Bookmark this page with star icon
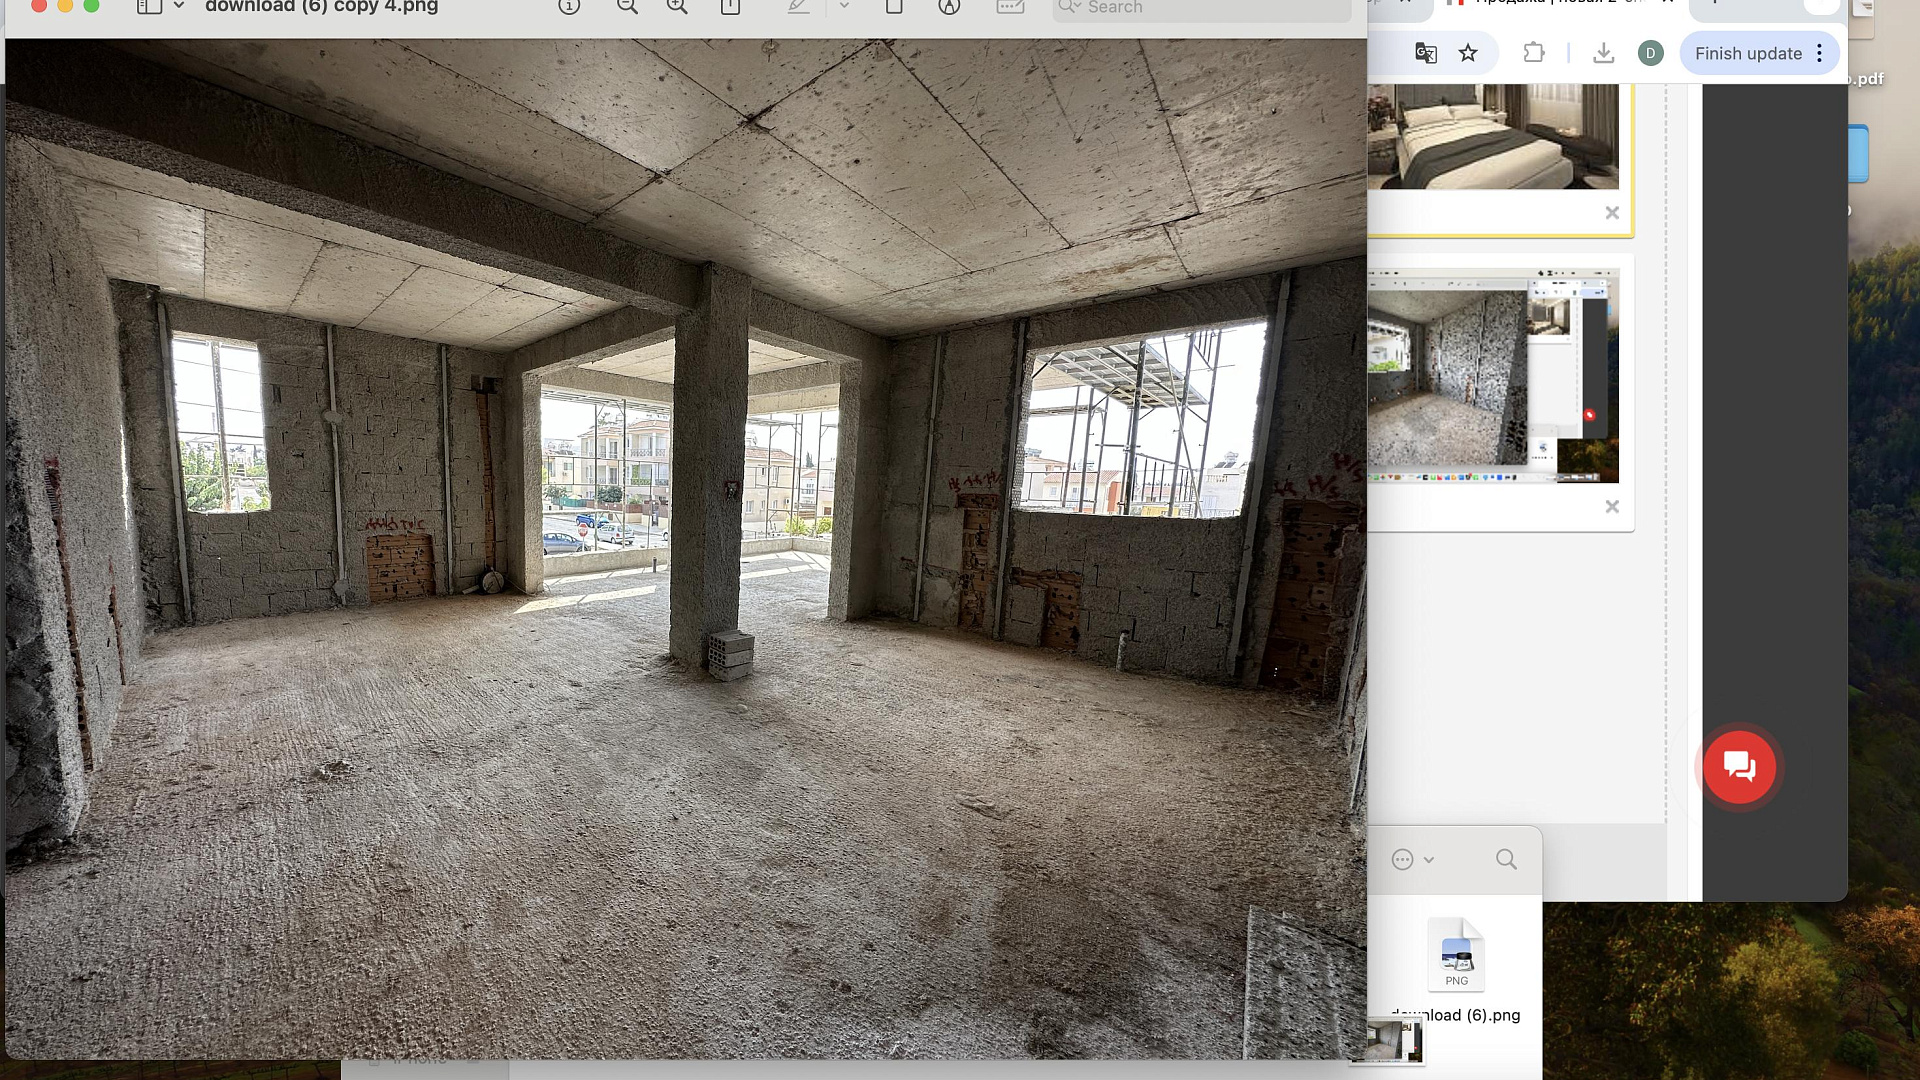Screen dimensions: 1920x1080 point(1468,53)
